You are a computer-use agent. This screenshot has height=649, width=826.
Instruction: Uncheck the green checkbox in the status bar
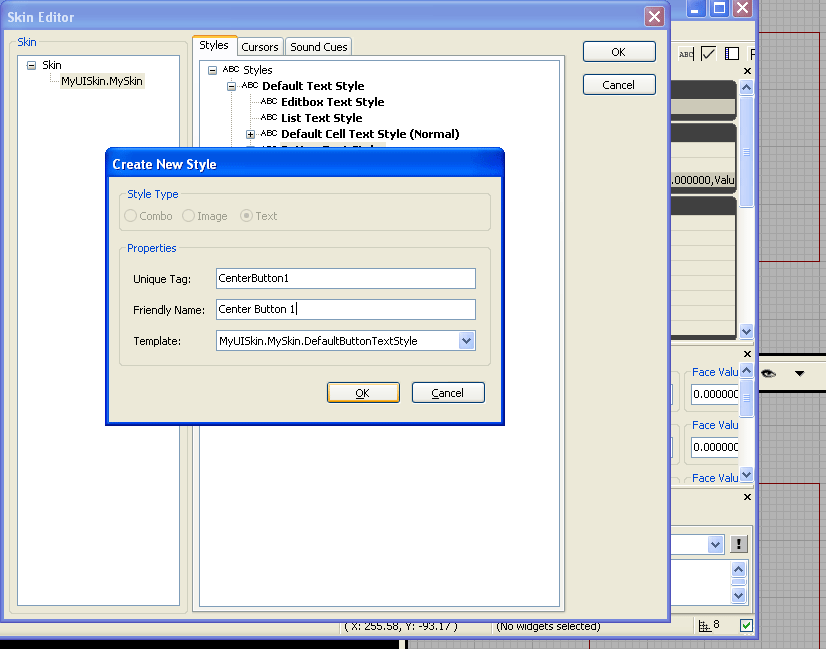745,624
